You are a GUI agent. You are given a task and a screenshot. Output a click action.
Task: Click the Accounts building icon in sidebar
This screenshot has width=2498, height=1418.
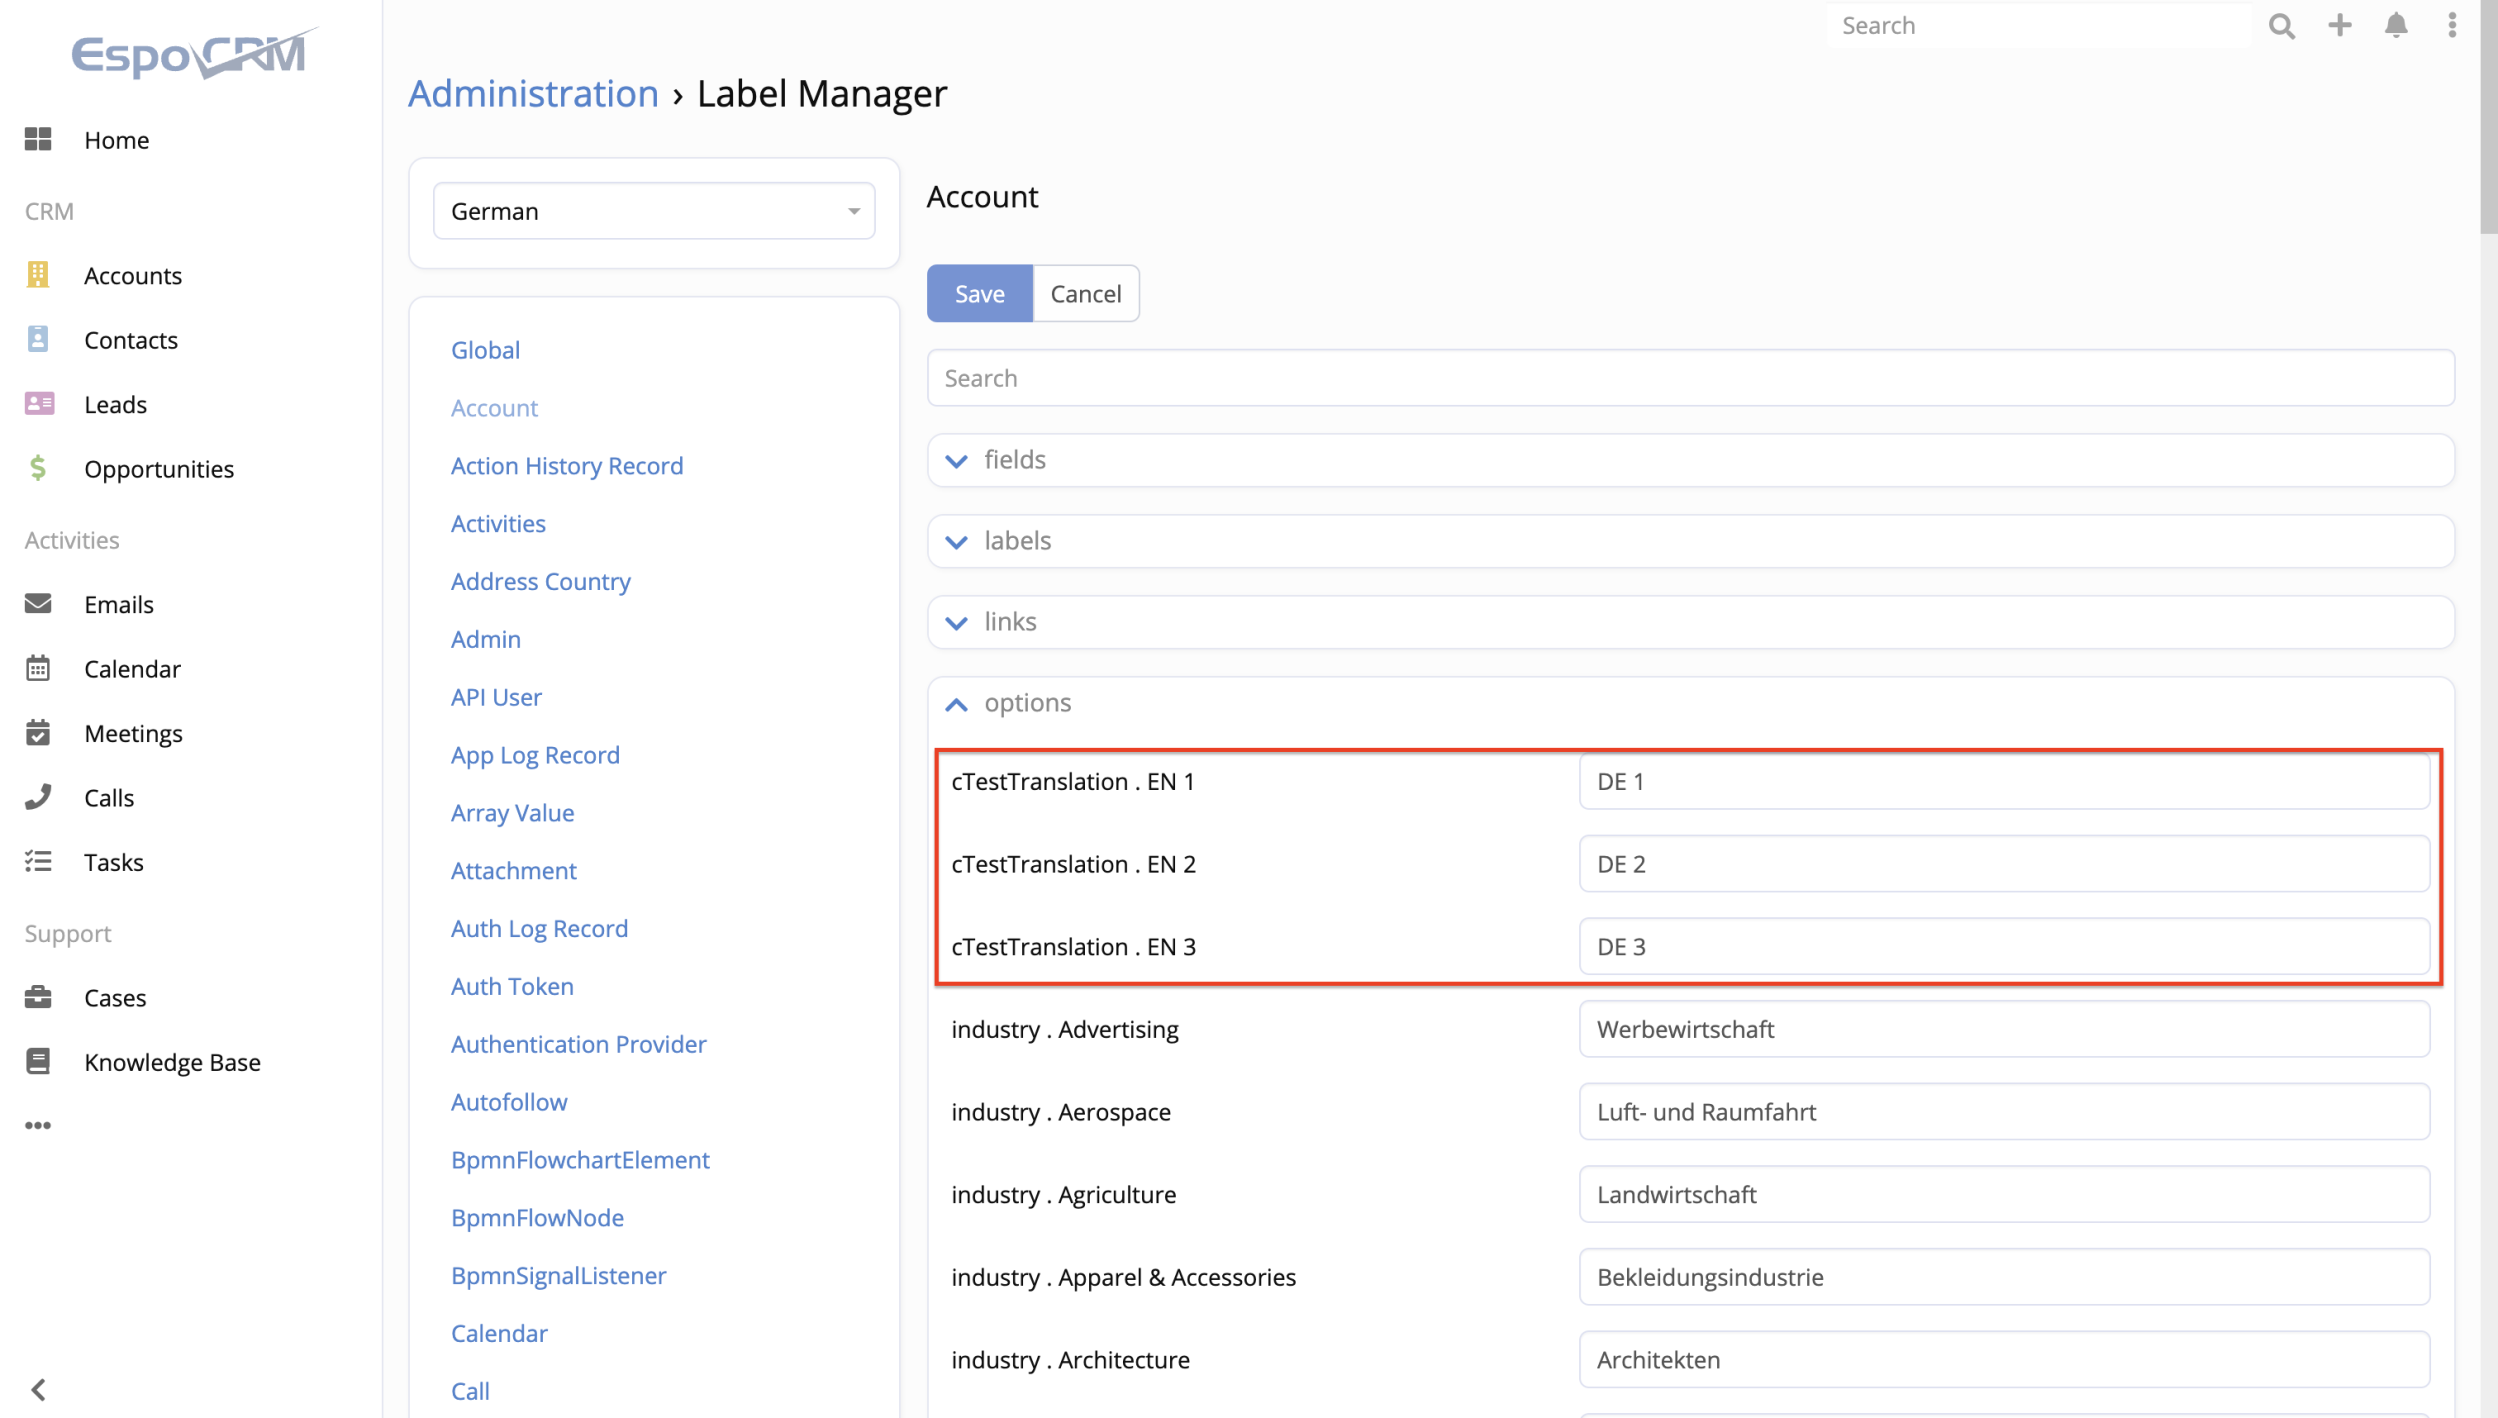pyautogui.click(x=38, y=275)
